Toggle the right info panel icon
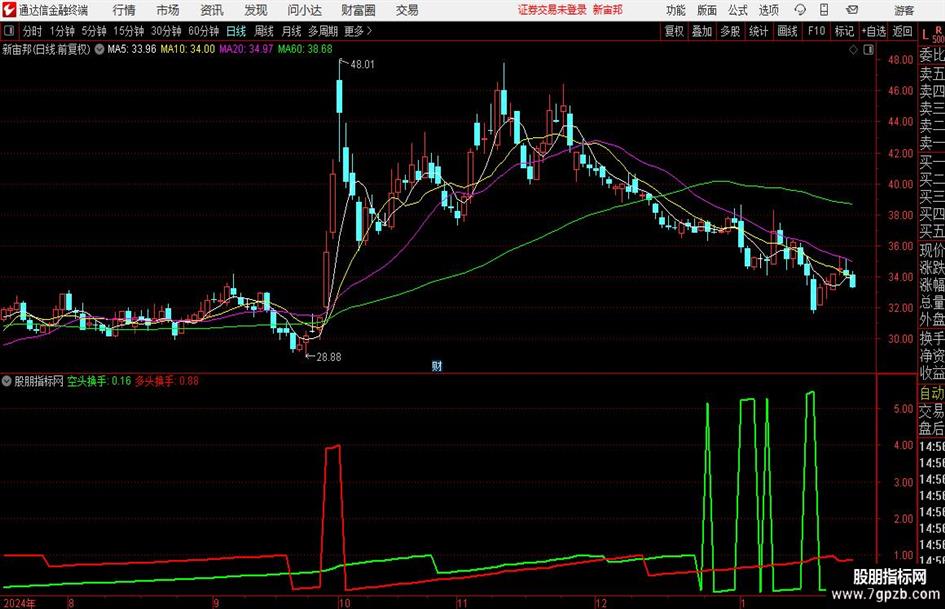The height and width of the screenshot is (609, 945). click(868, 50)
